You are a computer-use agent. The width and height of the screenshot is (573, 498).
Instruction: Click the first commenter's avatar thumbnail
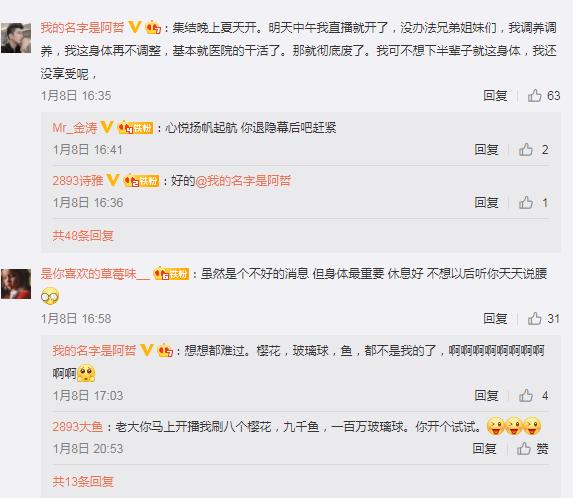(16, 38)
